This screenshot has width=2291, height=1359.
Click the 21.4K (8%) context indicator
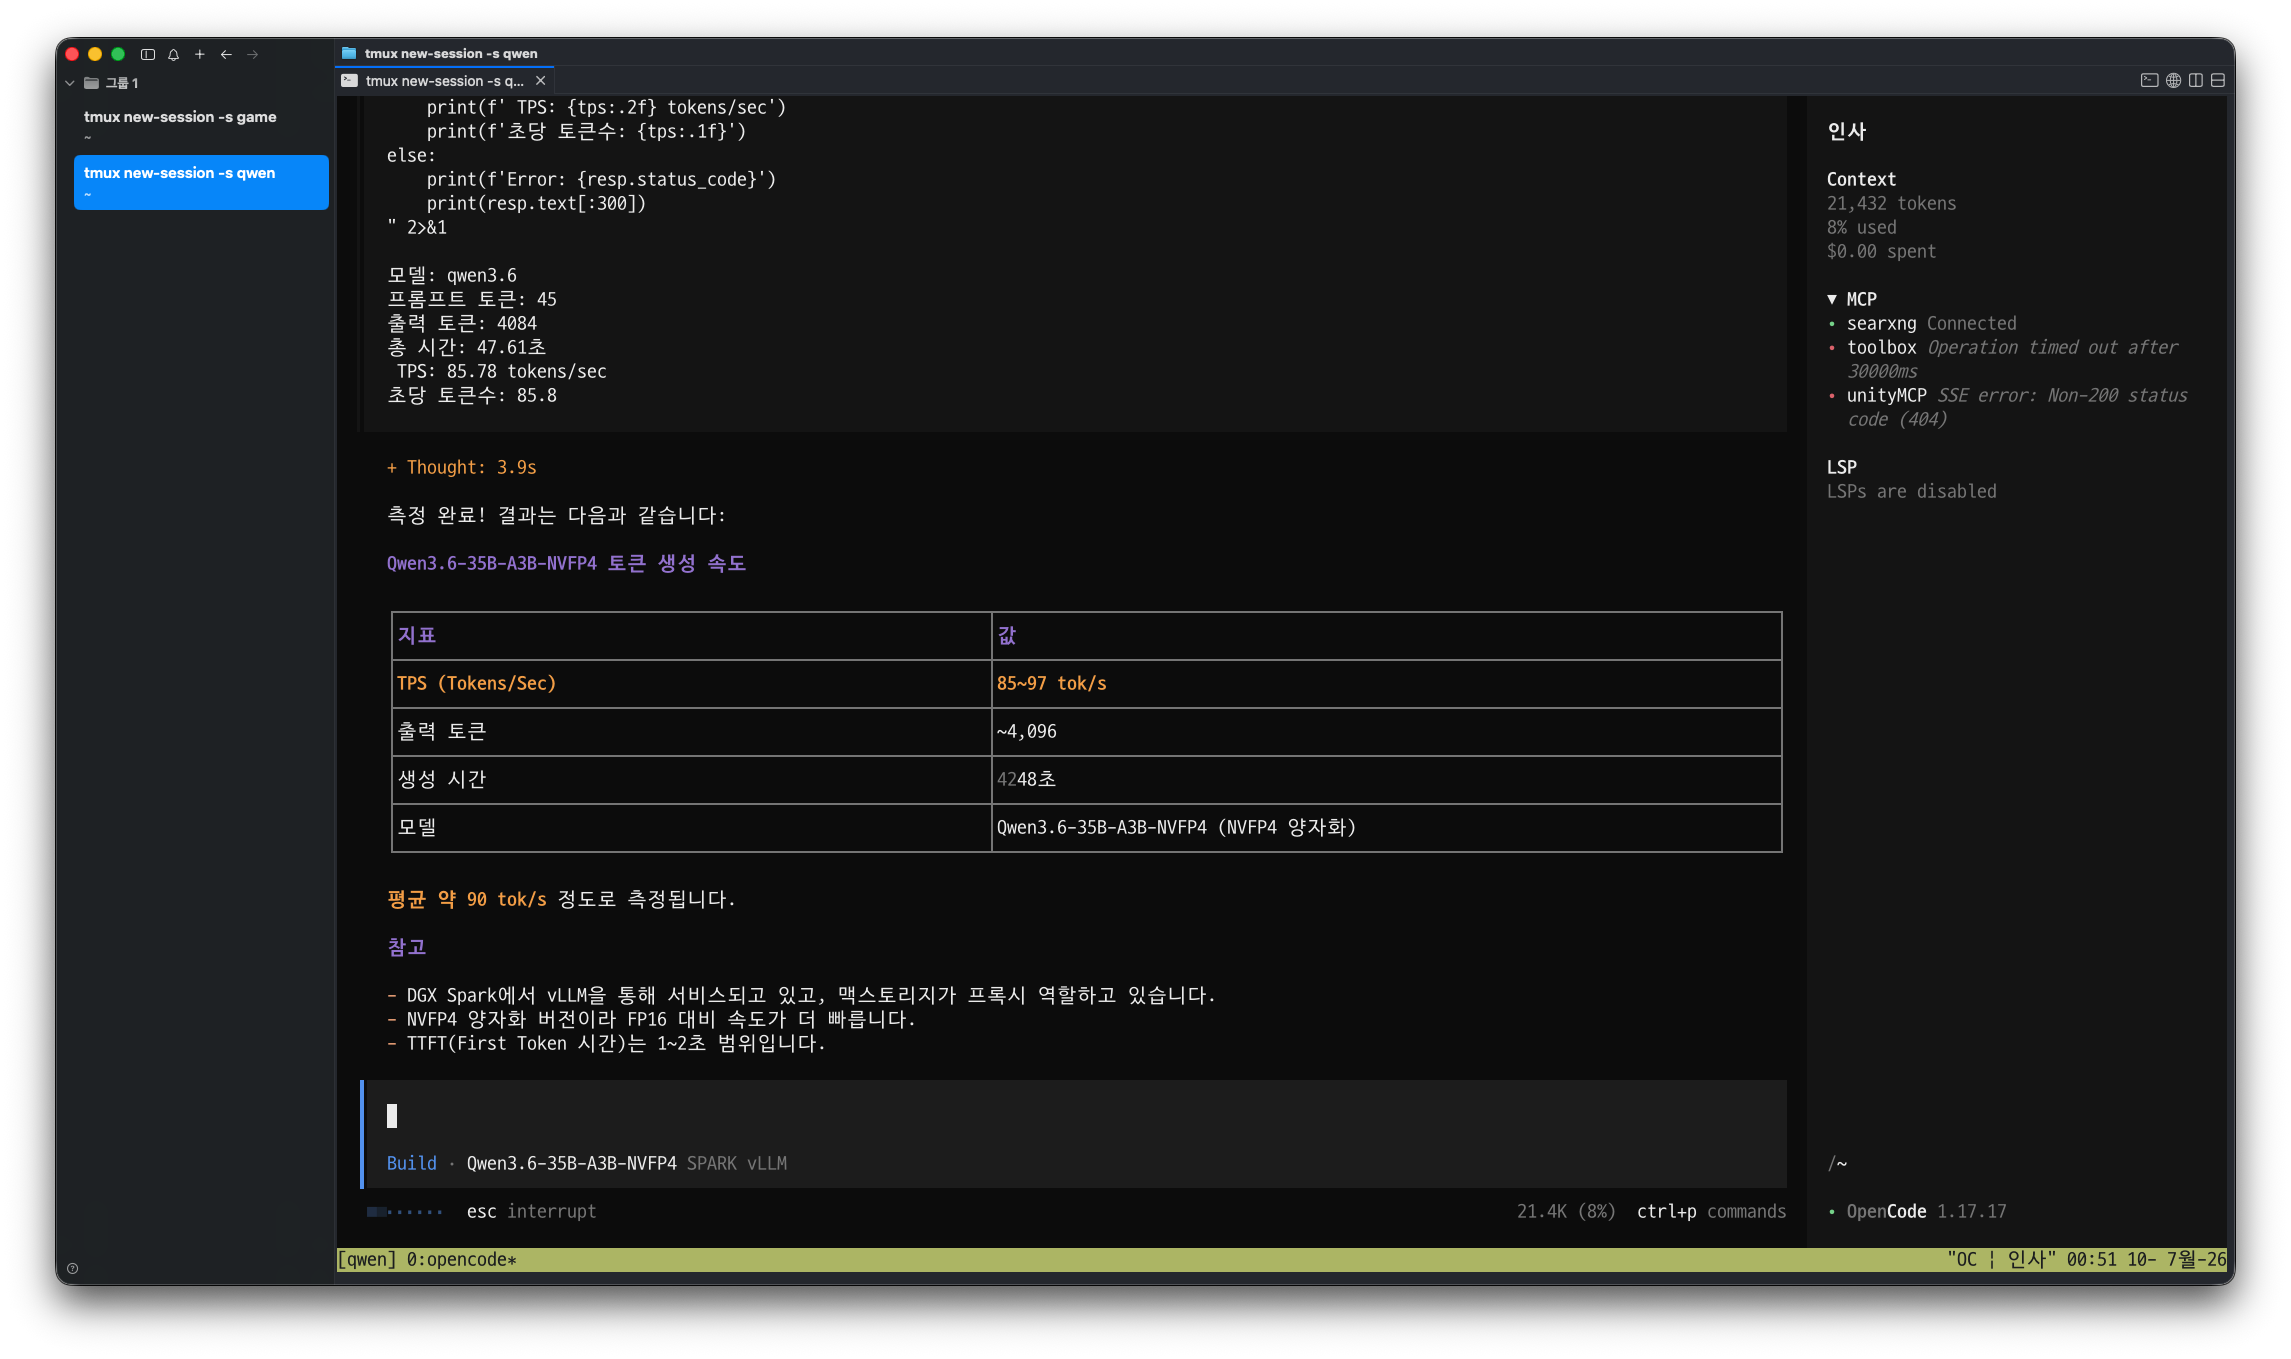(x=1566, y=1211)
